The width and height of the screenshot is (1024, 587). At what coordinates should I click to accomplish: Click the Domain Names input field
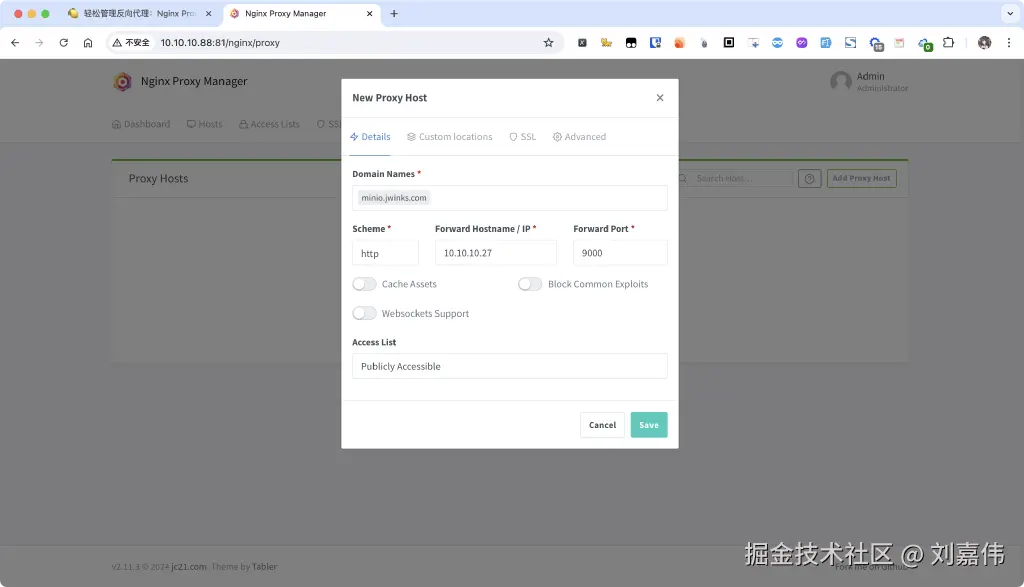[509, 198]
